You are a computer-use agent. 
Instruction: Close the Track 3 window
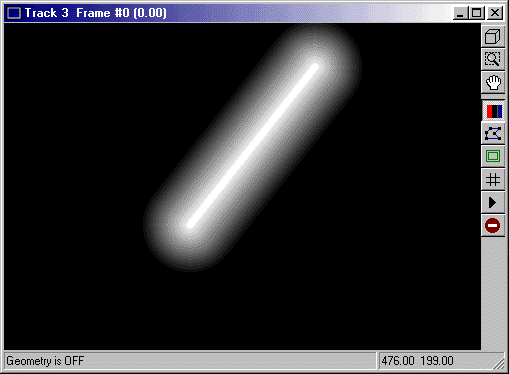pos(495,13)
